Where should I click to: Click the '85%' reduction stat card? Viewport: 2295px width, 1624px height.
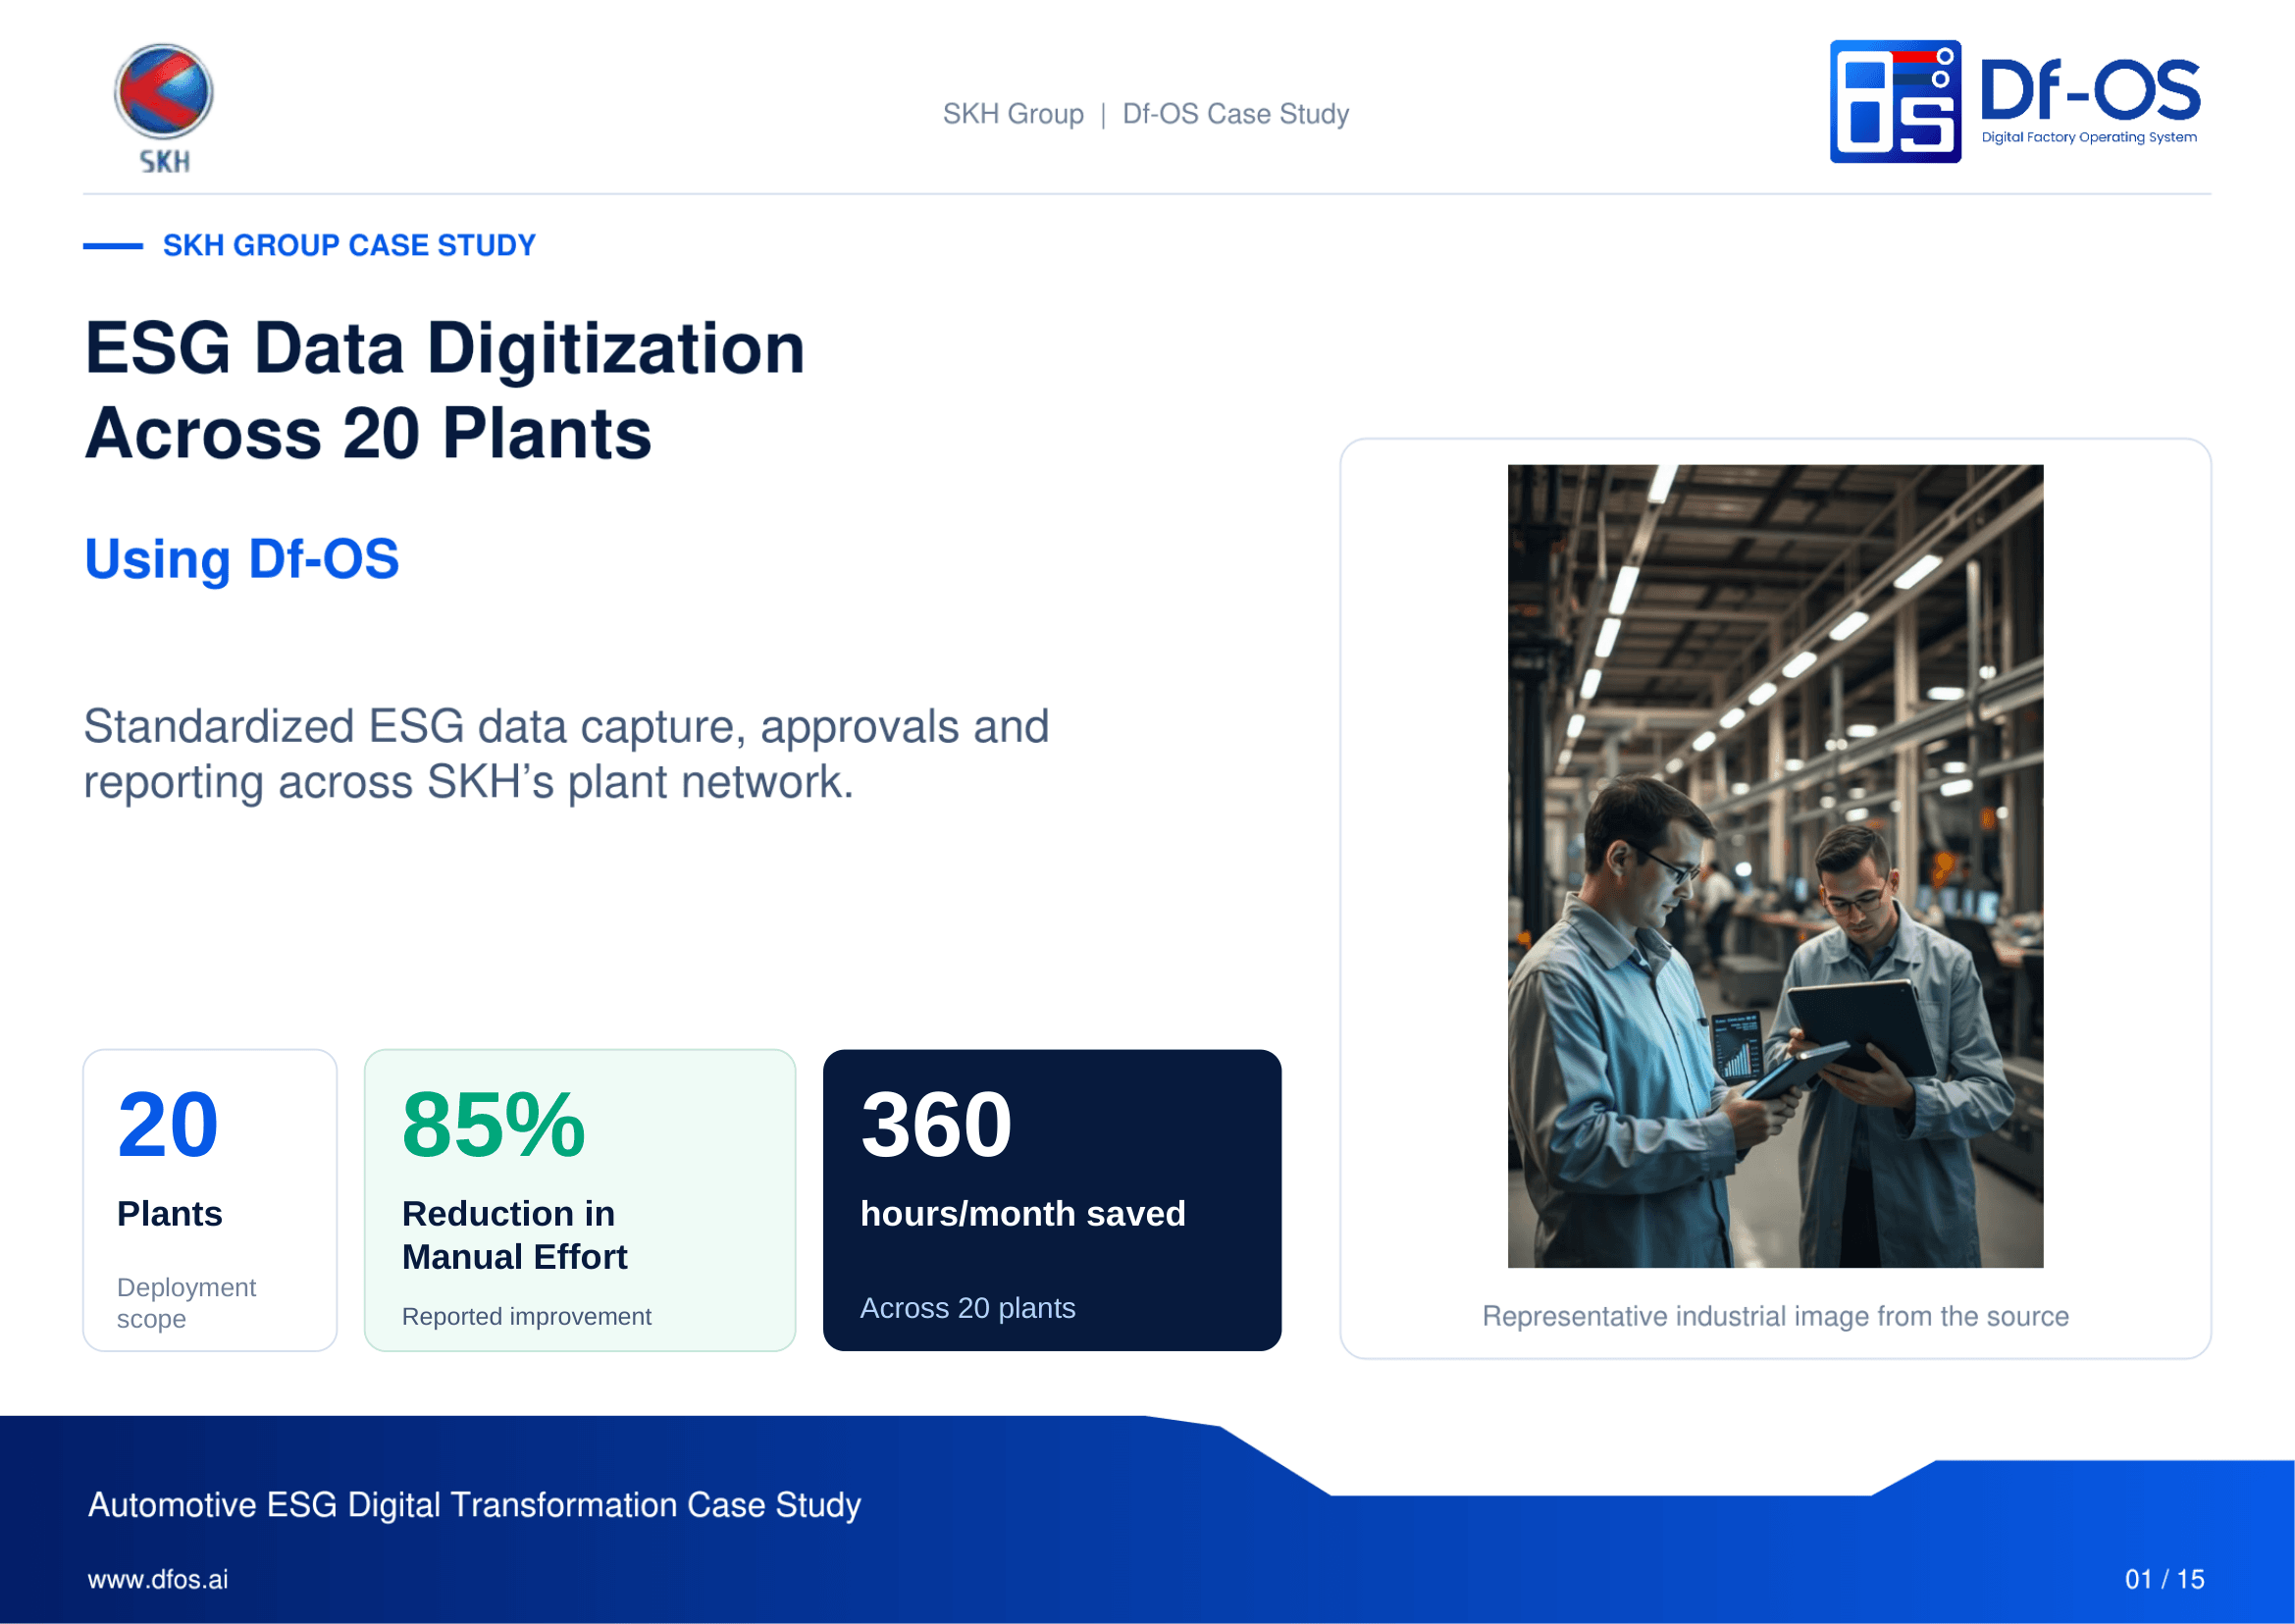tap(580, 1200)
